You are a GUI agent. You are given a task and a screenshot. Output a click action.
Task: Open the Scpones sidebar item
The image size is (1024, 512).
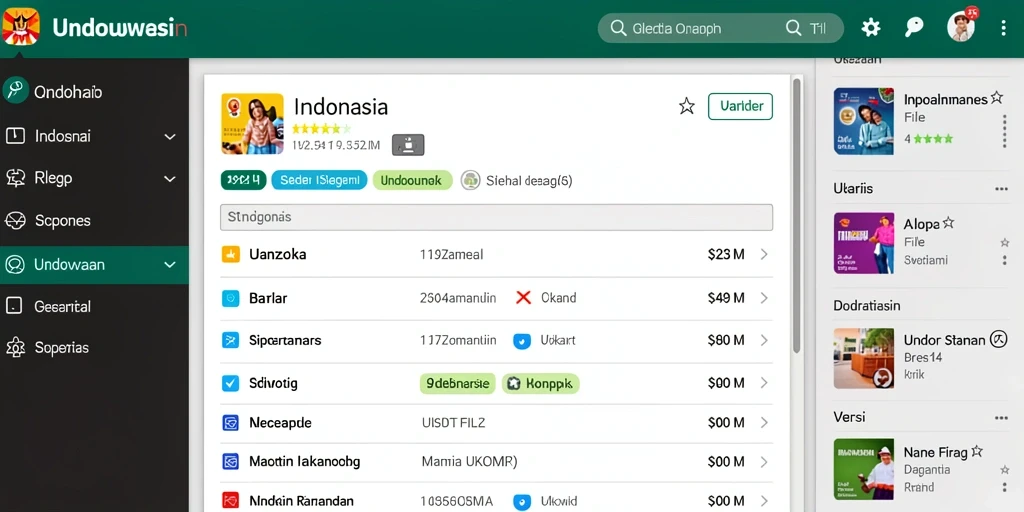coord(94,221)
